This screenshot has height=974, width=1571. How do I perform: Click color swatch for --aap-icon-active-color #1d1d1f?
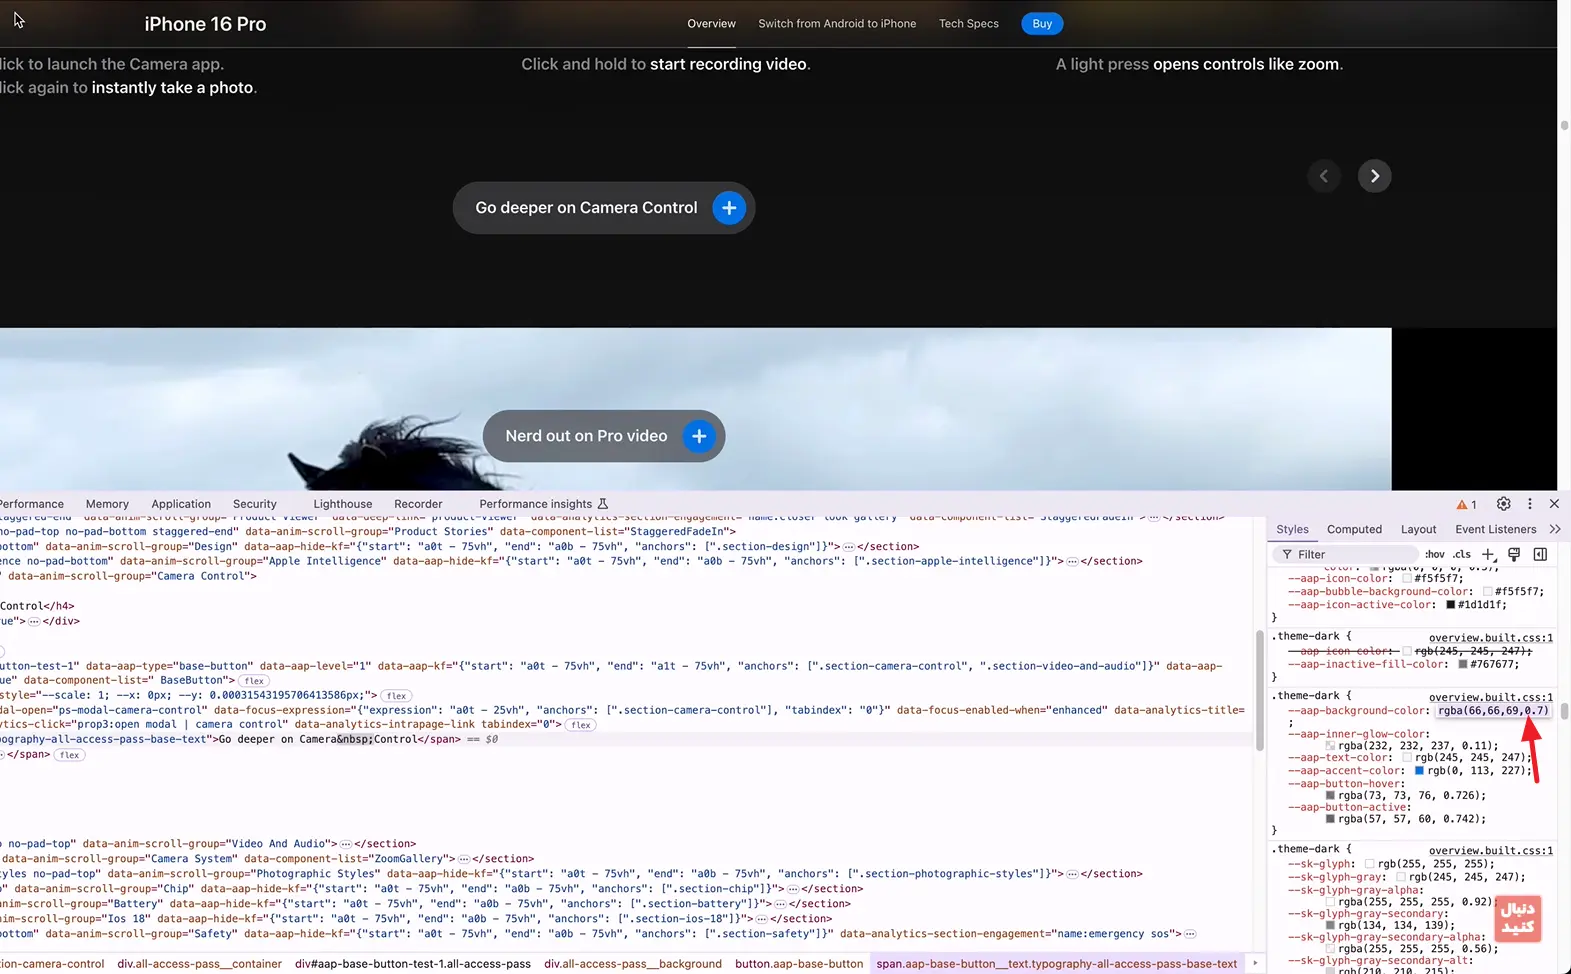[x=1450, y=605]
